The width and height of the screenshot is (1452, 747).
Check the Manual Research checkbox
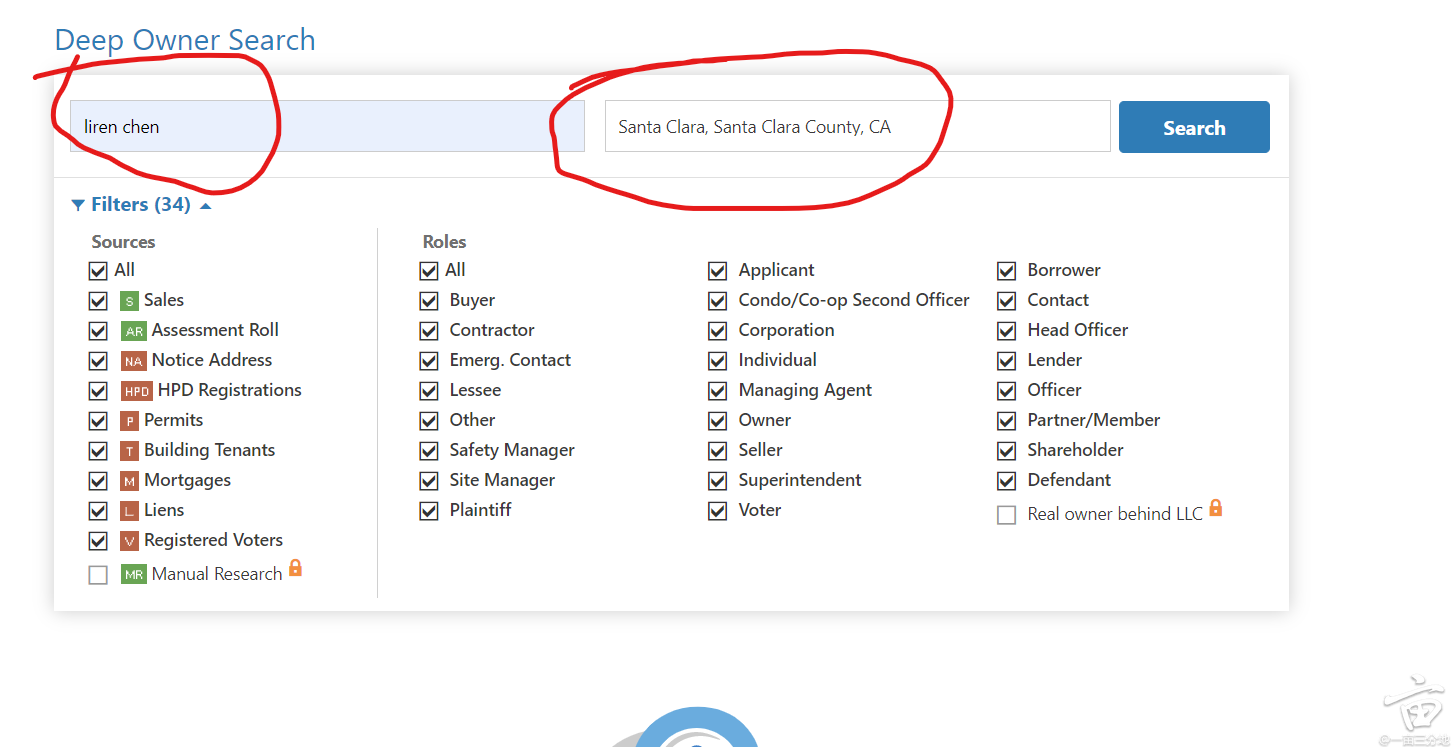98,575
